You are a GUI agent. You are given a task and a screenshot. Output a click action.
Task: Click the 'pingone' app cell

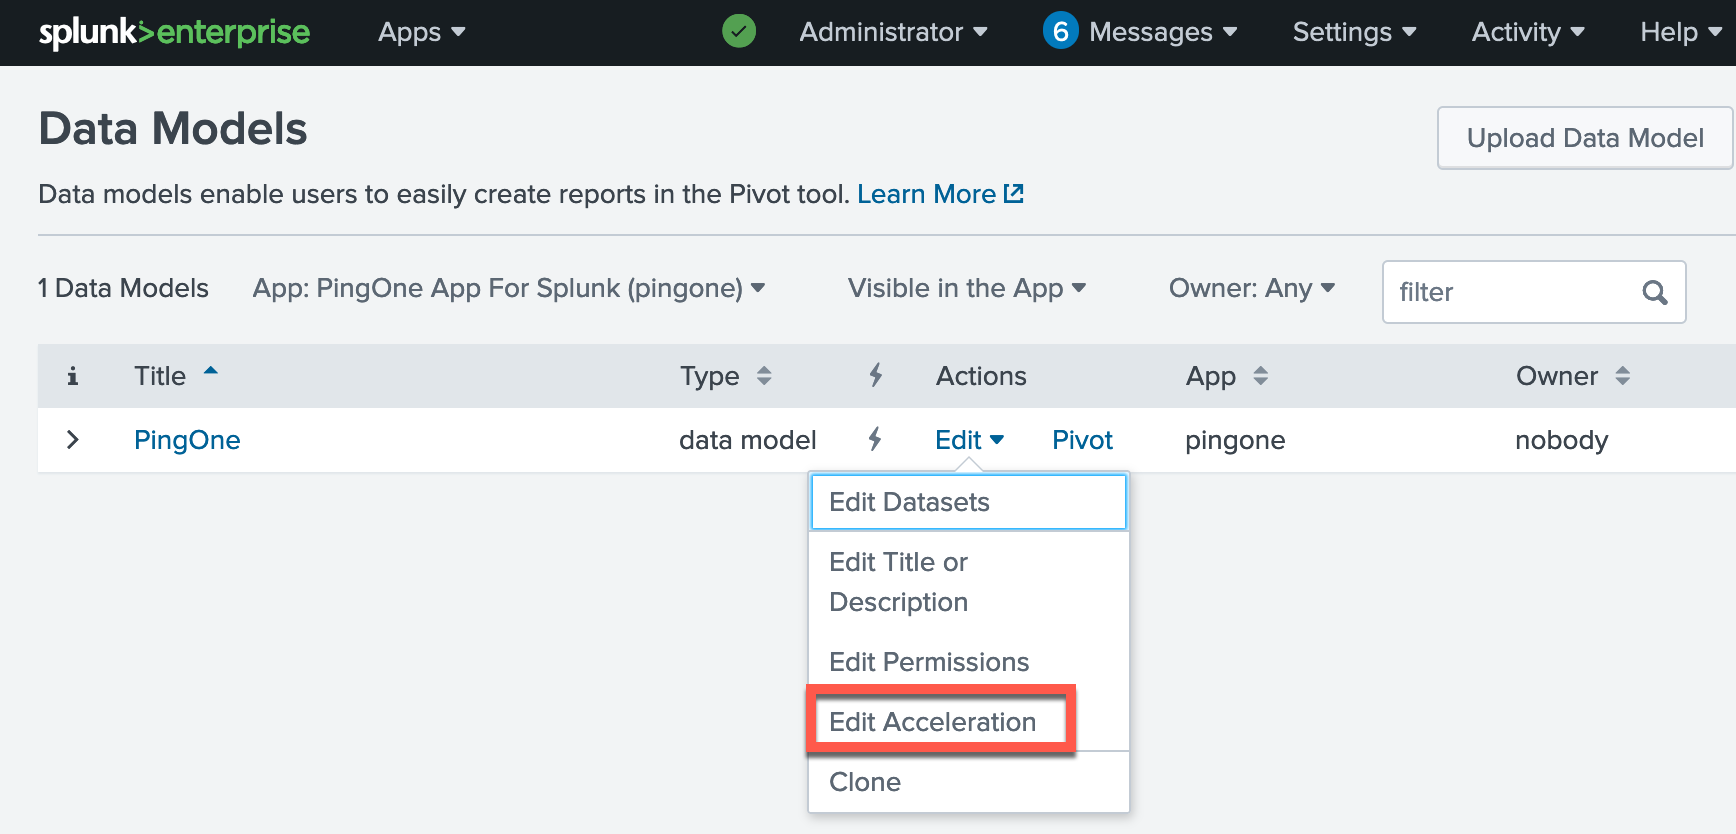[1235, 441]
